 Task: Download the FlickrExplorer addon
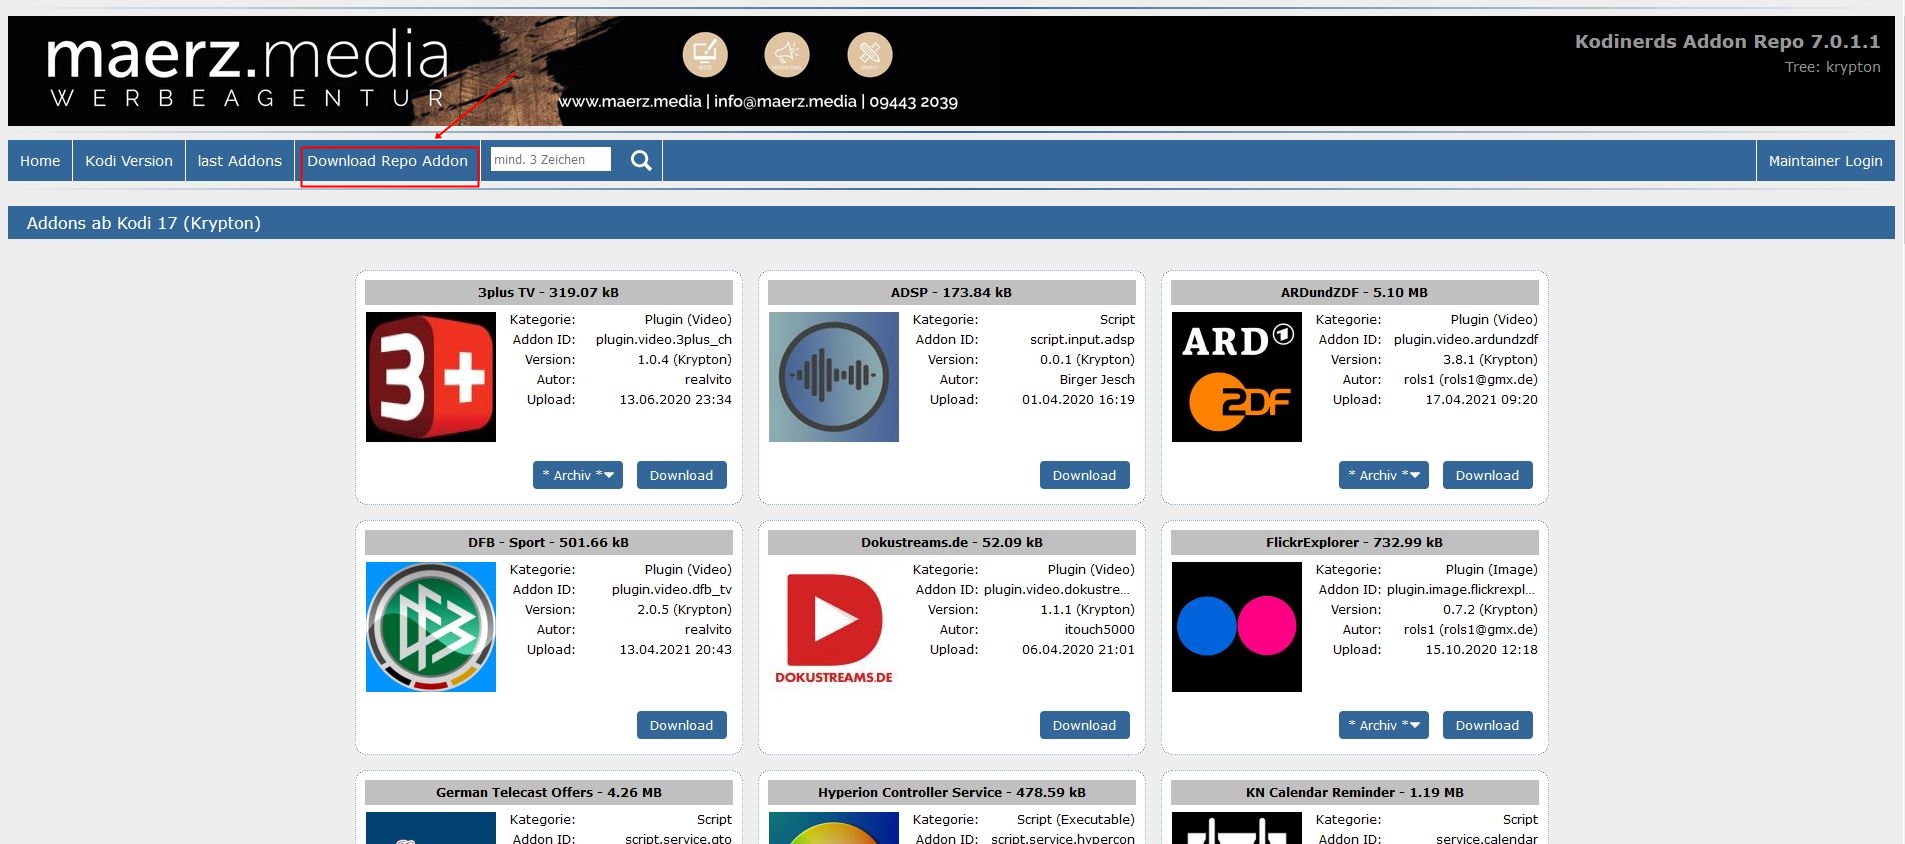pos(1488,725)
